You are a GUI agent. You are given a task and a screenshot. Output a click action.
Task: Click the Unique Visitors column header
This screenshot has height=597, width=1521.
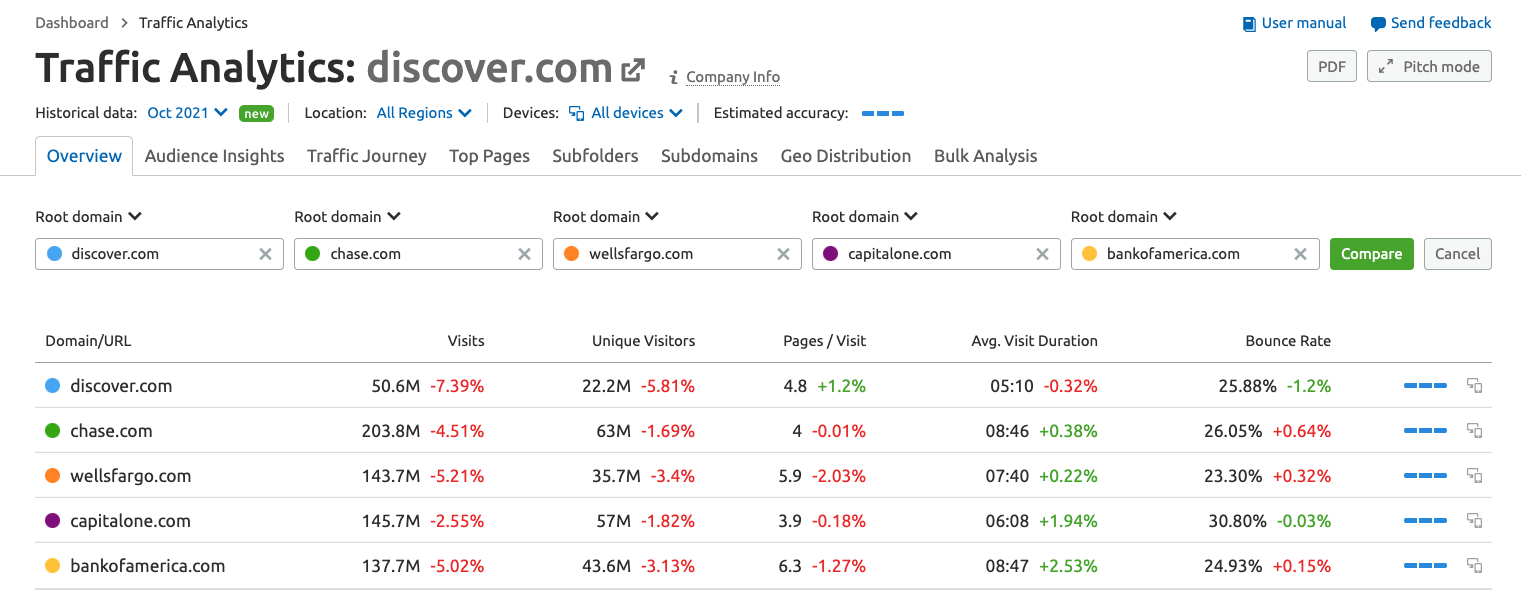click(643, 341)
